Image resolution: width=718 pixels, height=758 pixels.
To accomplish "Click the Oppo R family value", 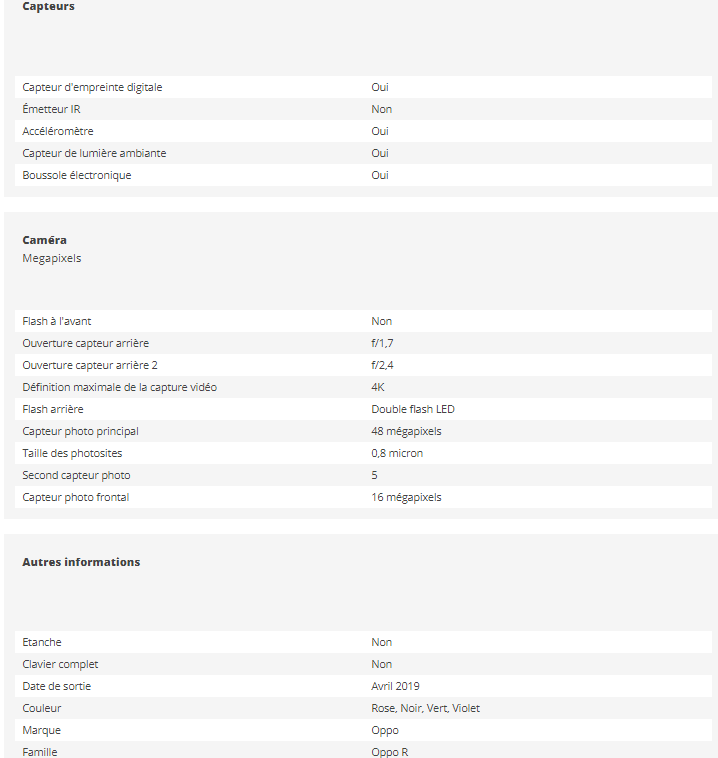I will tap(389, 752).
